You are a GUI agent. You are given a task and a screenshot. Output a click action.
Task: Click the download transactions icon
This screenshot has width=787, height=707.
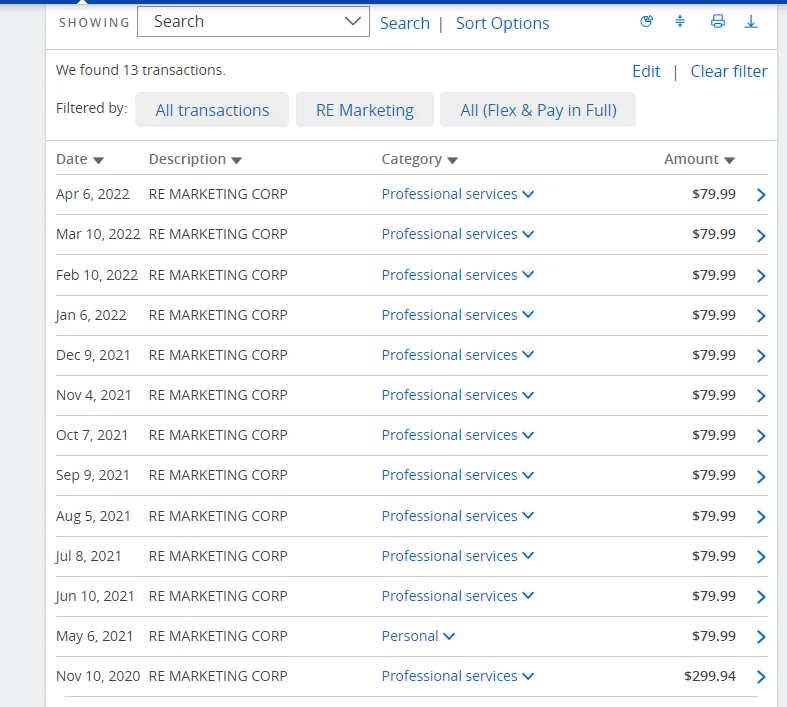point(750,21)
